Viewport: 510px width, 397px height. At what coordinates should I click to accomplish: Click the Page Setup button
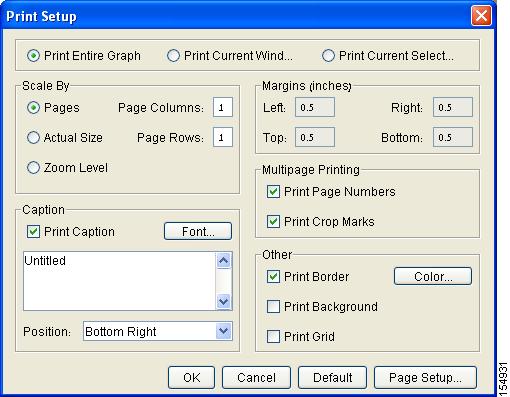click(x=425, y=378)
